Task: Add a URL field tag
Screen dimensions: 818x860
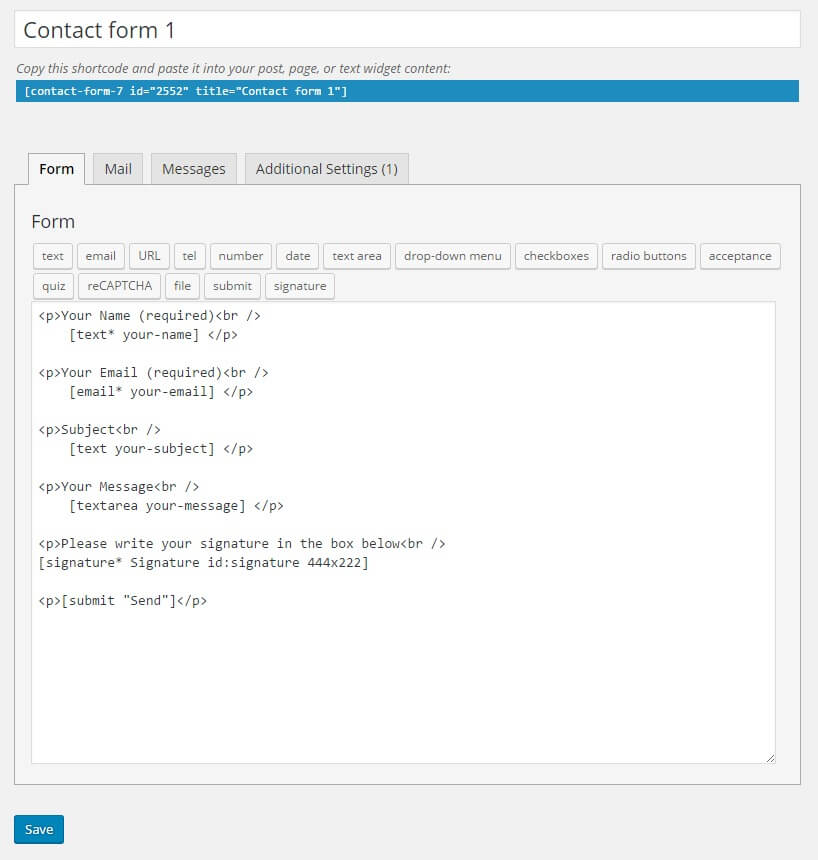Action: pos(149,256)
